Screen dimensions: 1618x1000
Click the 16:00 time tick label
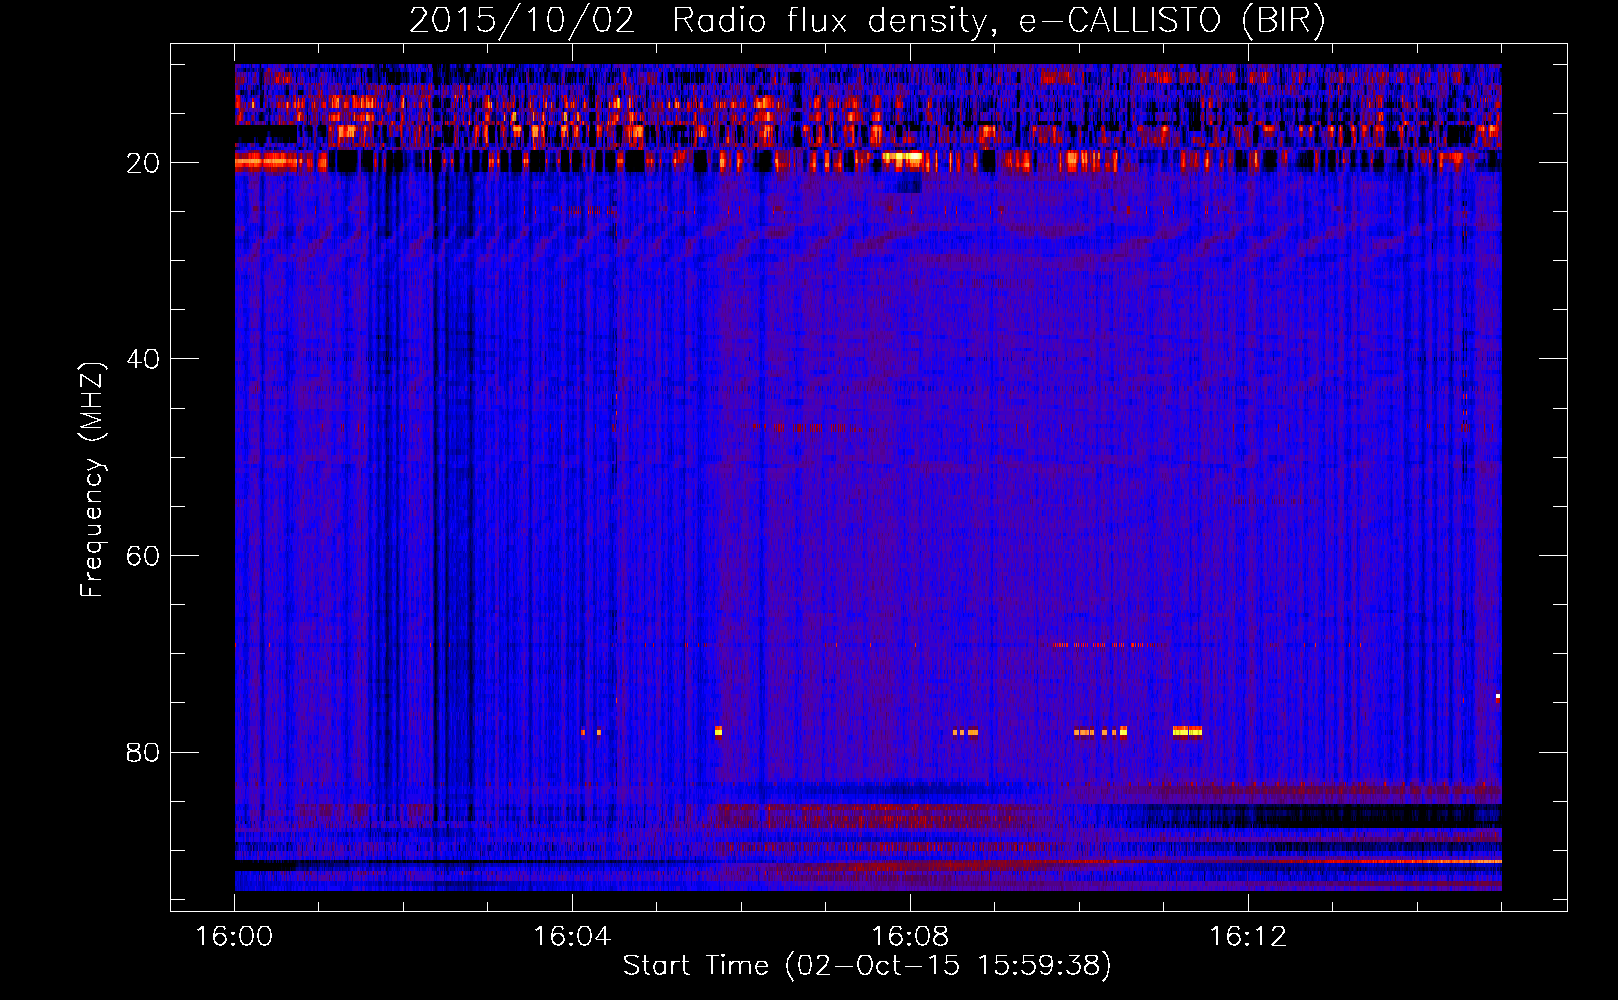[x=234, y=936]
